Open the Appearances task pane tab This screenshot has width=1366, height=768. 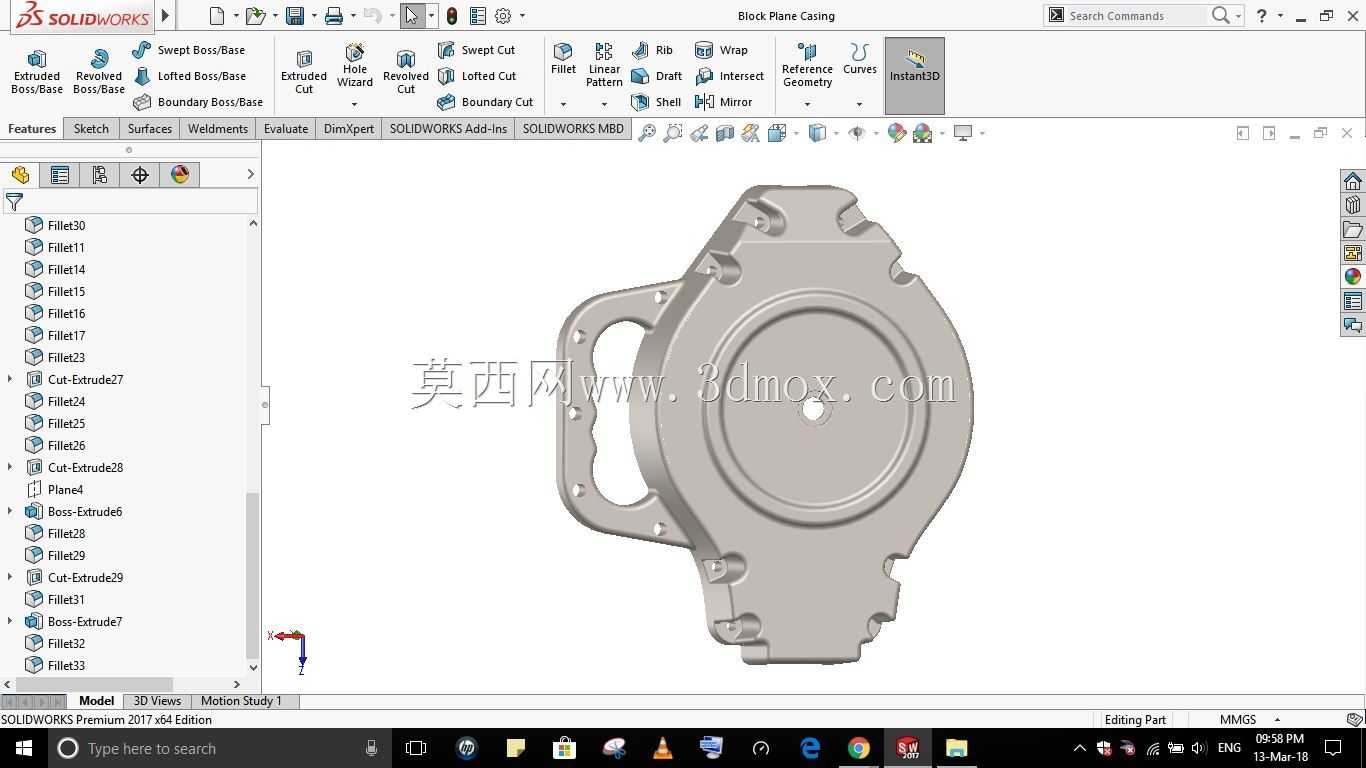tap(1353, 277)
